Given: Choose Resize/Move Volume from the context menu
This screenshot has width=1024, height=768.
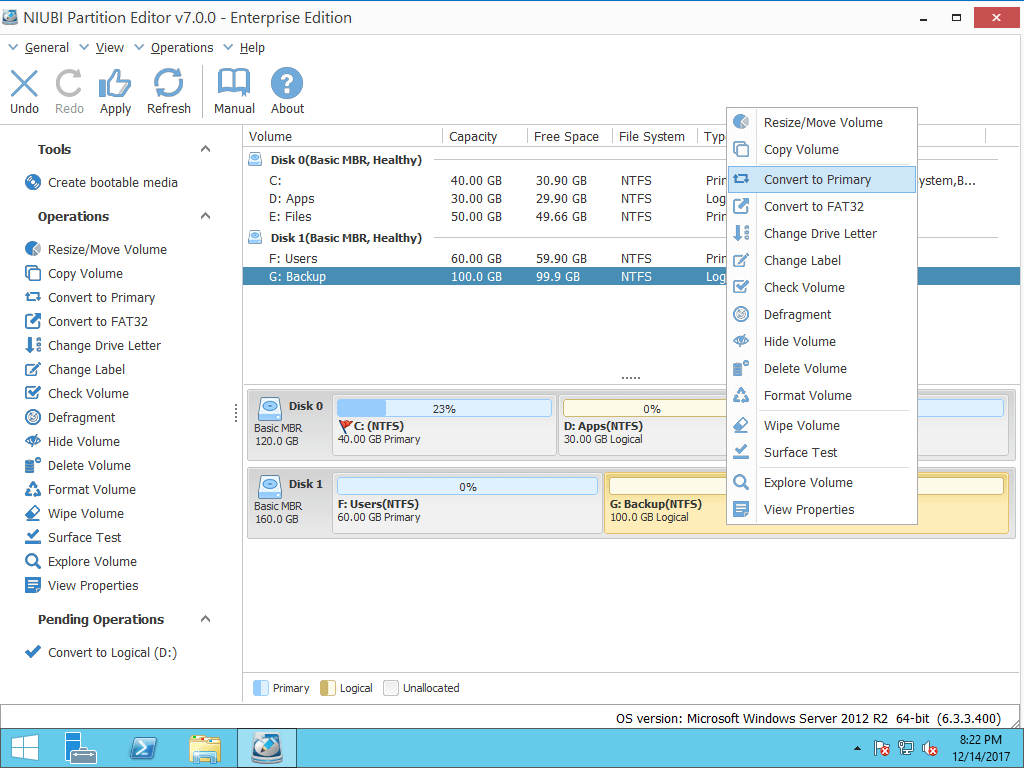Looking at the screenshot, I should tap(822, 123).
